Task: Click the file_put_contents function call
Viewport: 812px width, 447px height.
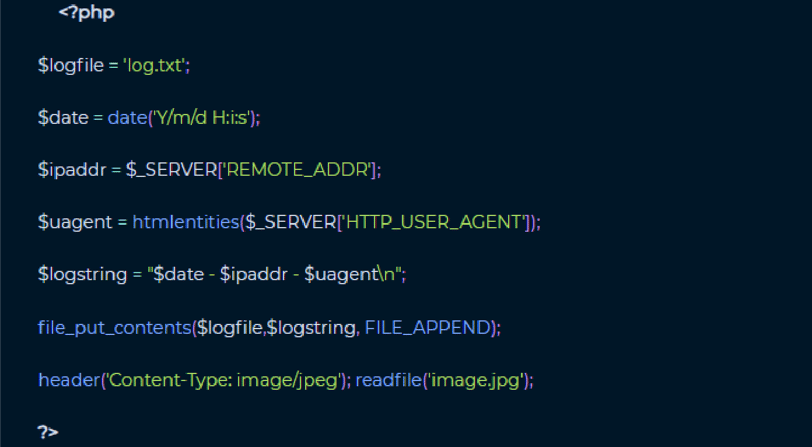Action: (x=115, y=328)
